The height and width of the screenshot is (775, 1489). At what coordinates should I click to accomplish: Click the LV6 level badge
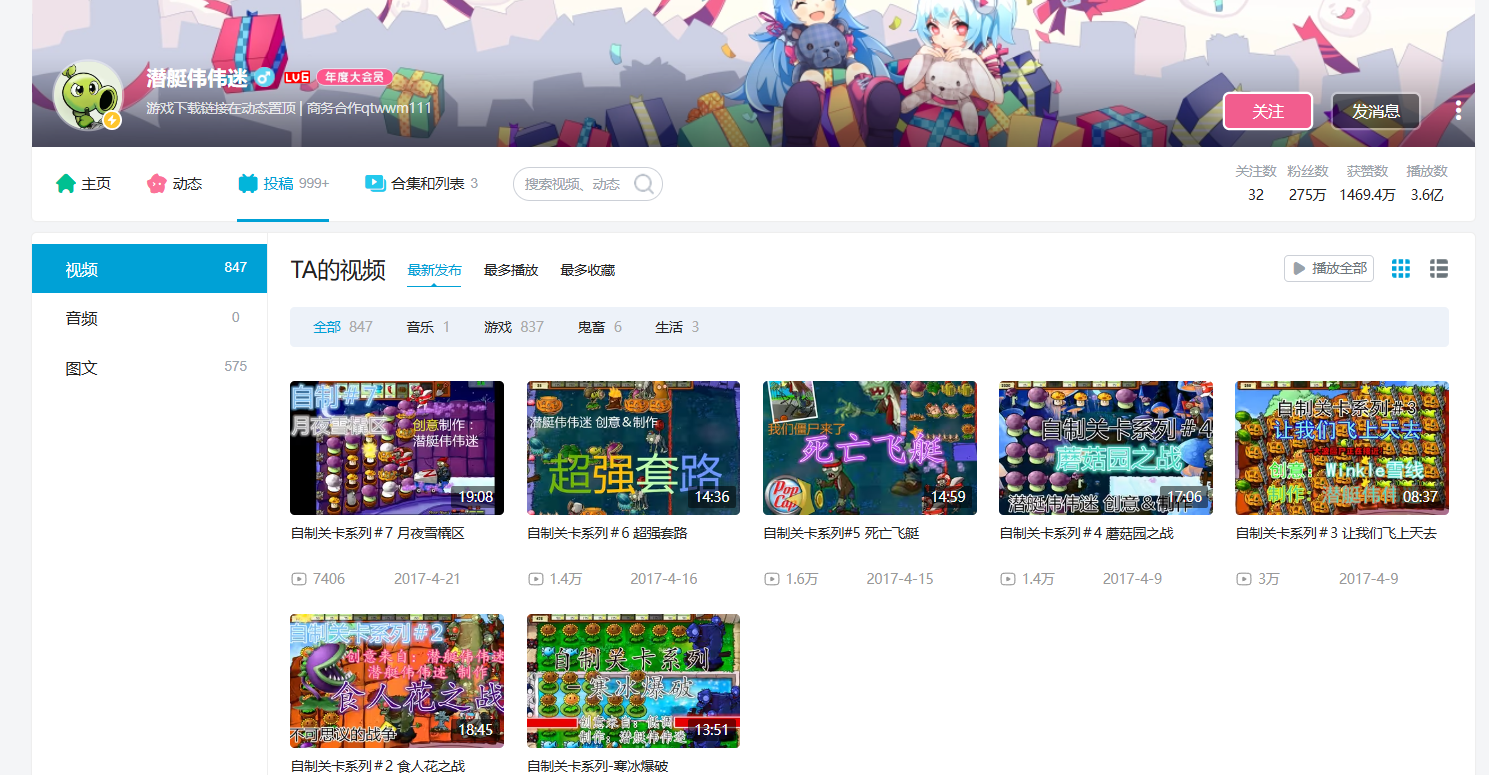[x=296, y=77]
